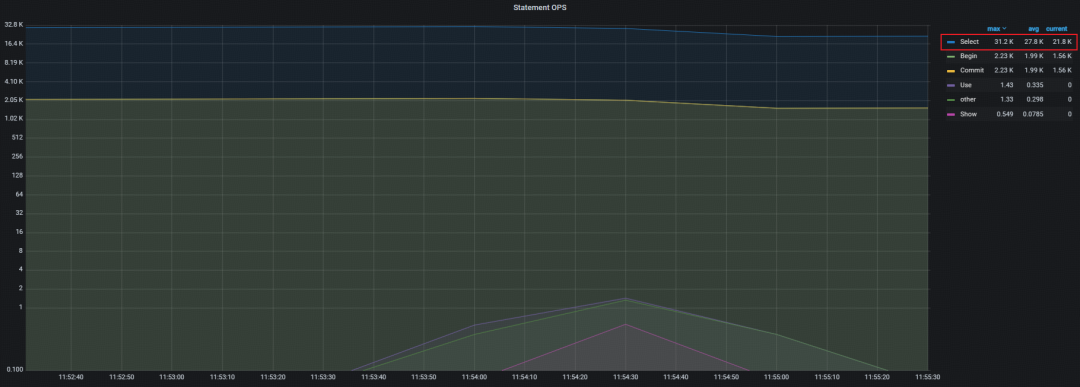The width and height of the screenshot is (1080, 387).
Task: Open the Statement OPS panel title menu
Action: (540, 7)
